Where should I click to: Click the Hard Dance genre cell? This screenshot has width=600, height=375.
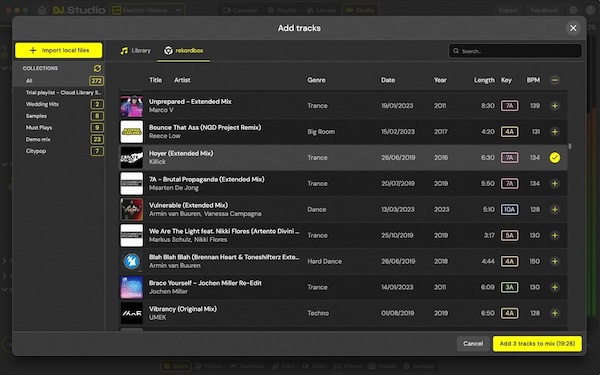click(x=324, y=261)
